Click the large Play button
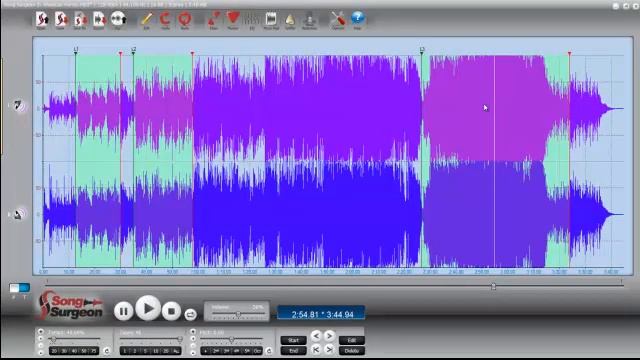The width and height of the screenshot is (640, 360). (147, 309)
